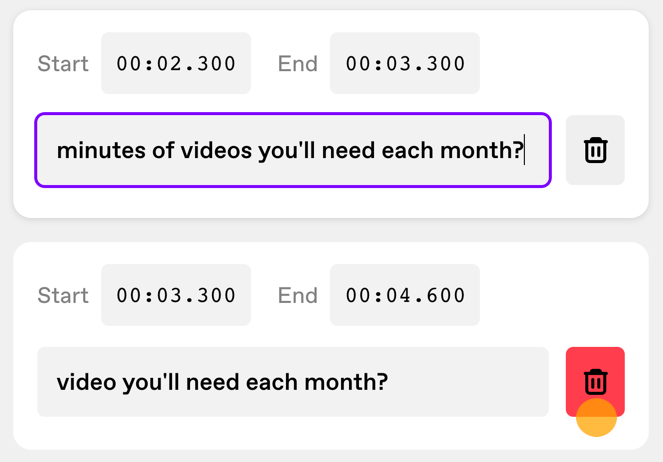This screenshot has width=663, height=462.
Task: Select the "video you'll need each month?" text box
Action: 293,382
